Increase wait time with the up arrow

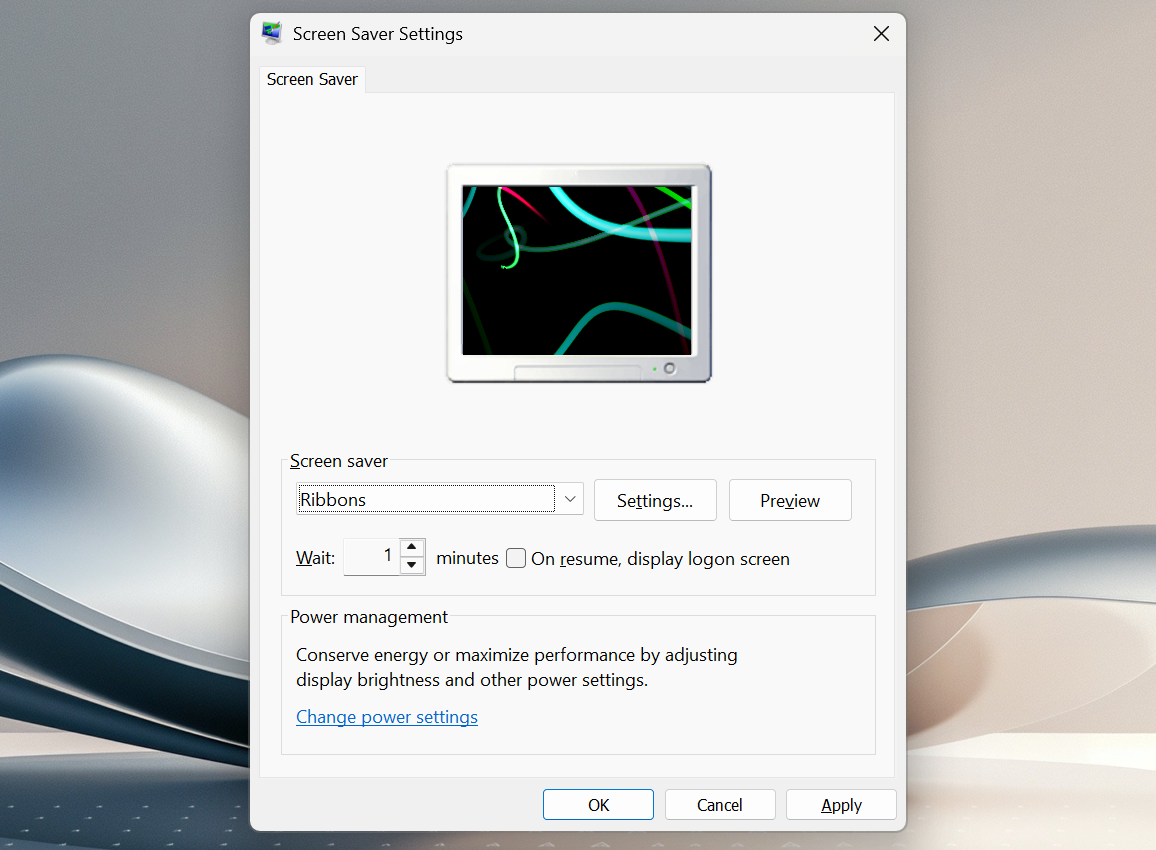click(x=412, y=547)
